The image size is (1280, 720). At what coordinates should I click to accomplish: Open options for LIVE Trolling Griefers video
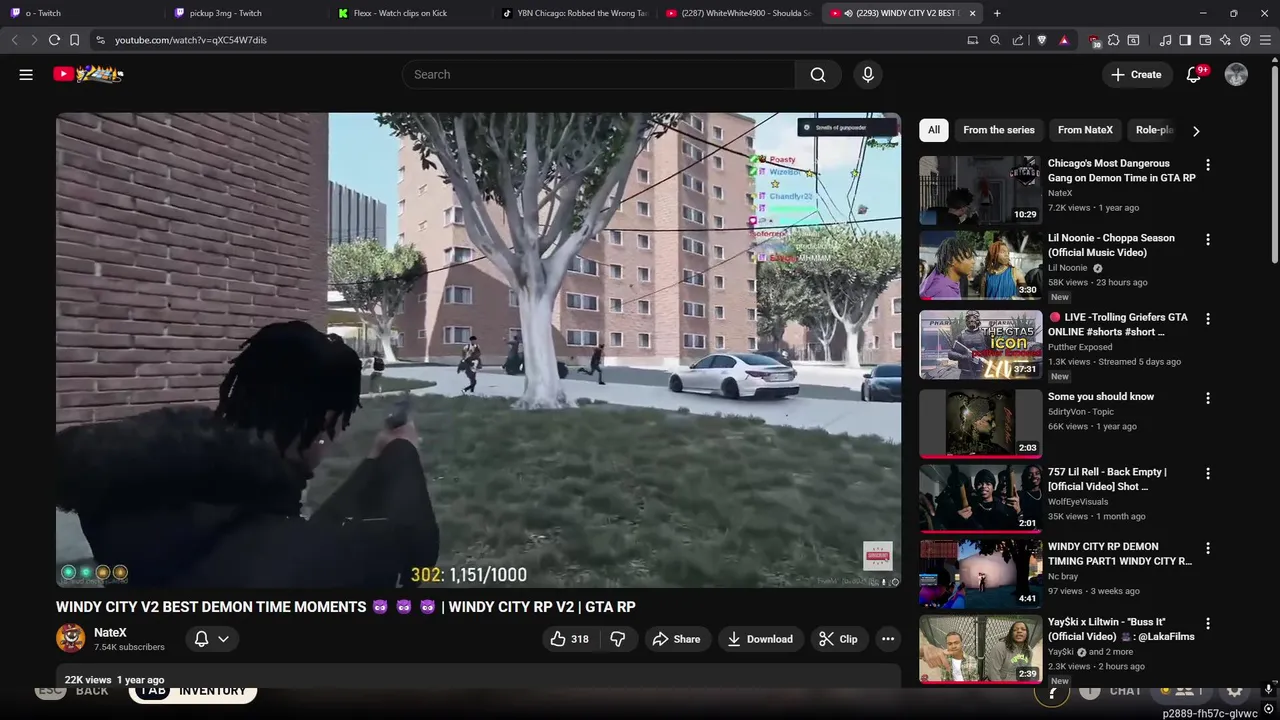pyautogui.click(x=1208, y=319)
